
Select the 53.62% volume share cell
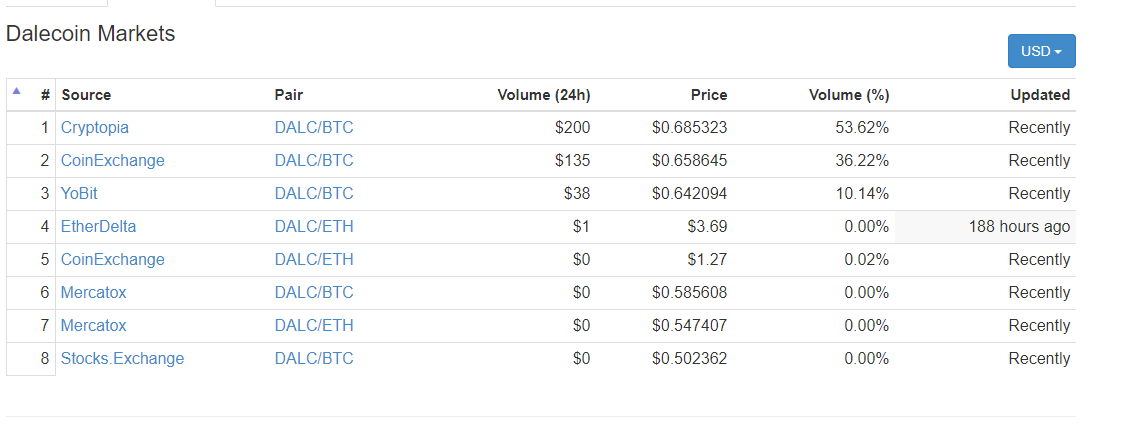click(x=862, y=128)
